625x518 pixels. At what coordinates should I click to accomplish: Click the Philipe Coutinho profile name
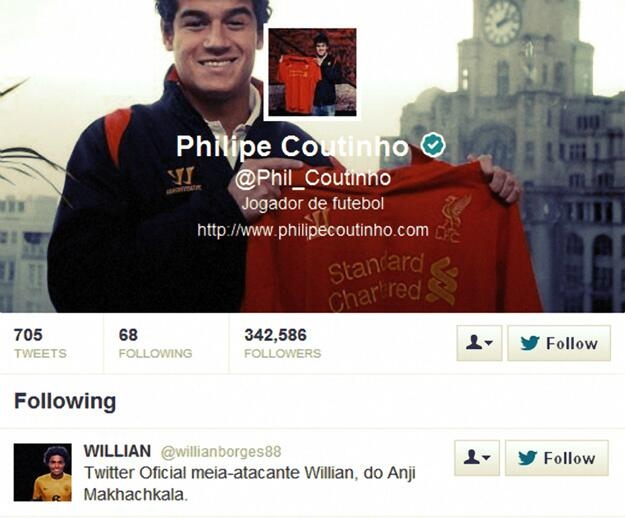[293, 146]
